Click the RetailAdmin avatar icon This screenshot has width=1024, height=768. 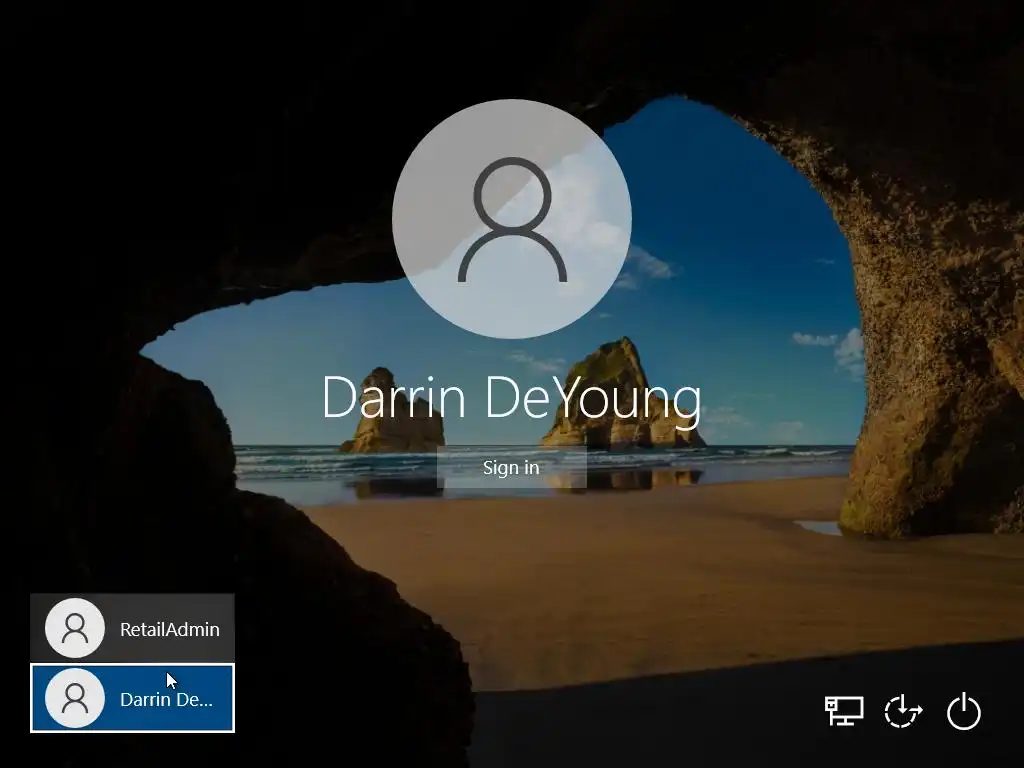pyautogui.click(x=75, y=628)
